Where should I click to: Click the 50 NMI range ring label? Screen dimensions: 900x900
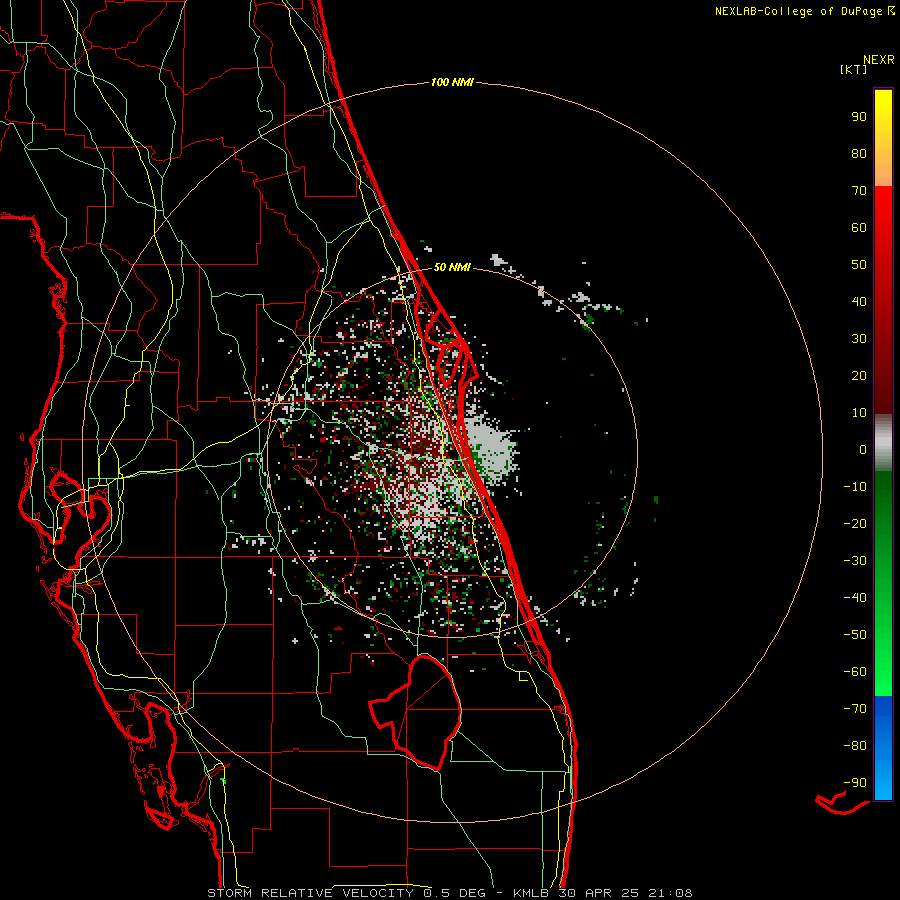tap(452, 267)
